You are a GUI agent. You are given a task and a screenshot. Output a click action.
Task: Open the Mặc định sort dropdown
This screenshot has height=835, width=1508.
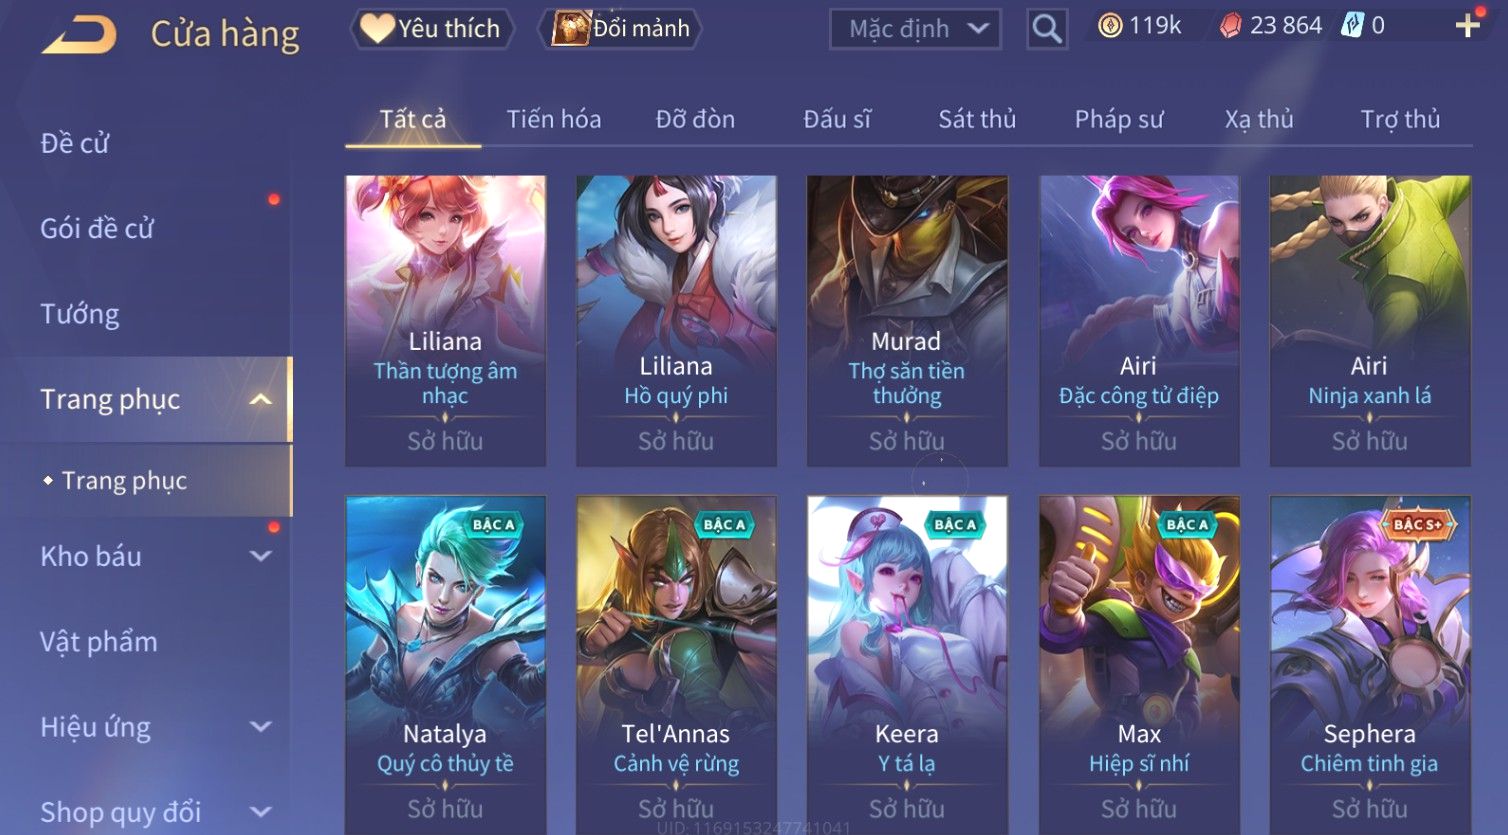pos(915,29)
